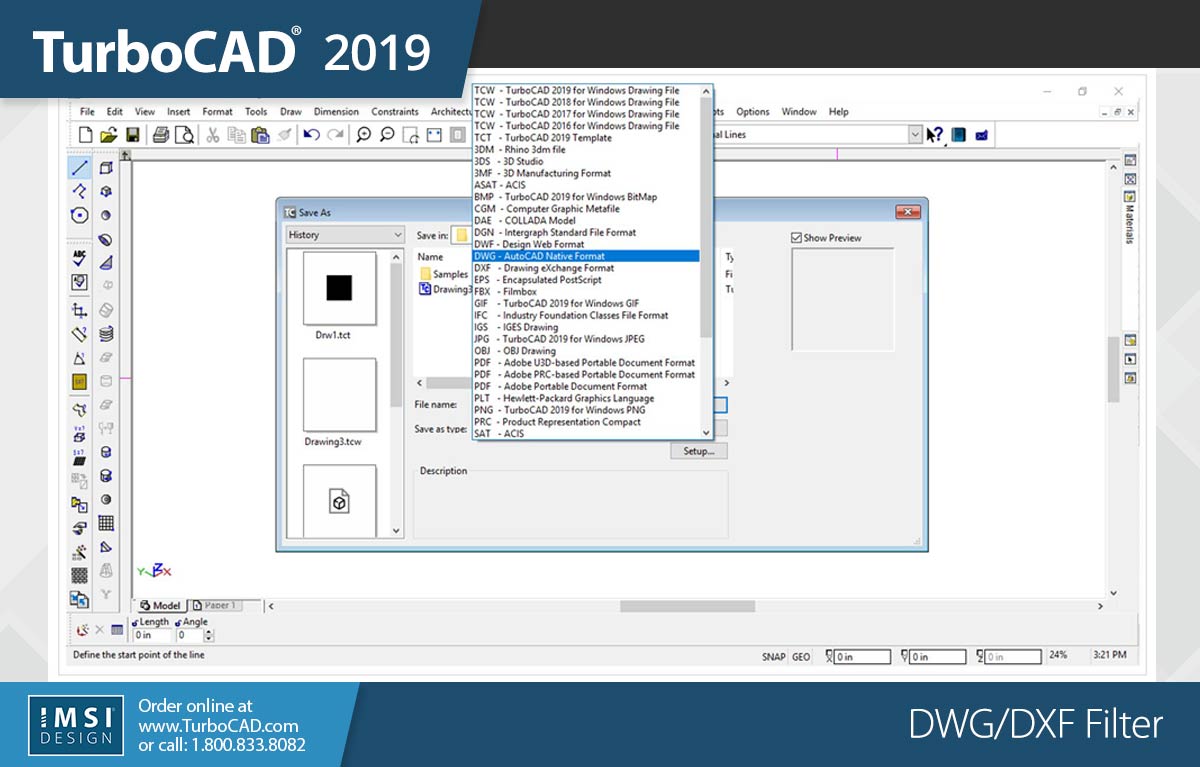Click the Undo arrow icon
The height and width of the screenshot is (767, 1200).
[x=312, y=135]
